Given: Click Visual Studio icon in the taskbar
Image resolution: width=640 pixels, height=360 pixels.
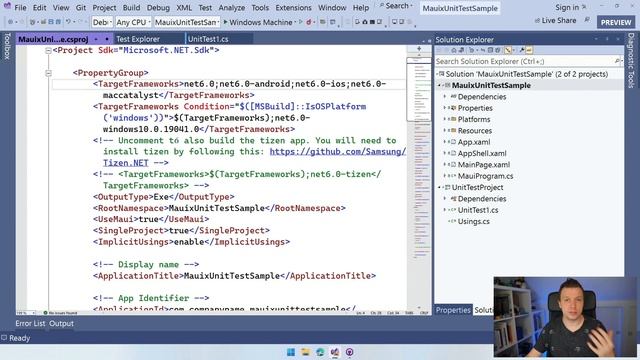Looking at the screenshot, I should coord(335,352).
